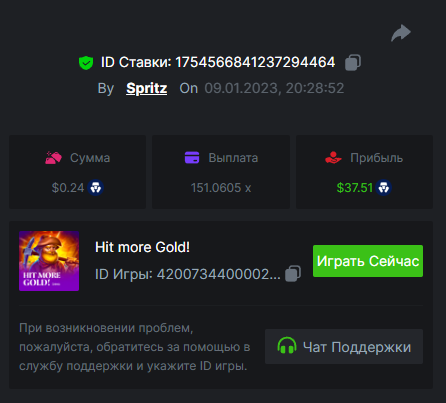Select the bet ID number text

point(255,62)
